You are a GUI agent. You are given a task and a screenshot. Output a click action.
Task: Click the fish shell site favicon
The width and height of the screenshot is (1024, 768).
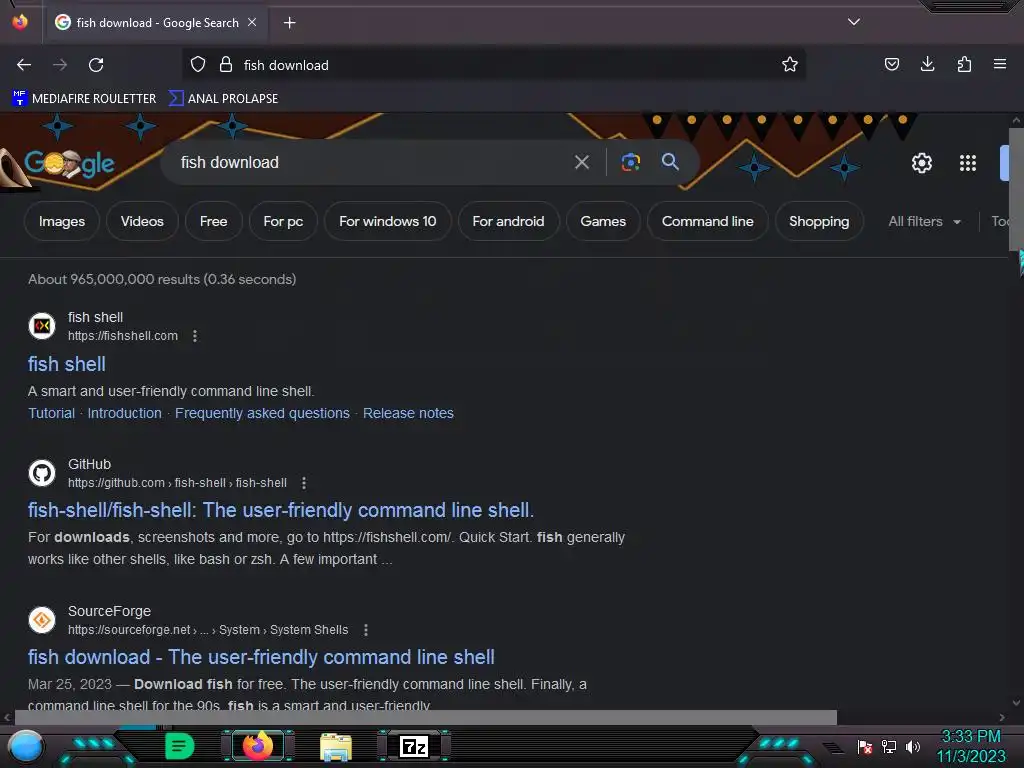point(42,326)
